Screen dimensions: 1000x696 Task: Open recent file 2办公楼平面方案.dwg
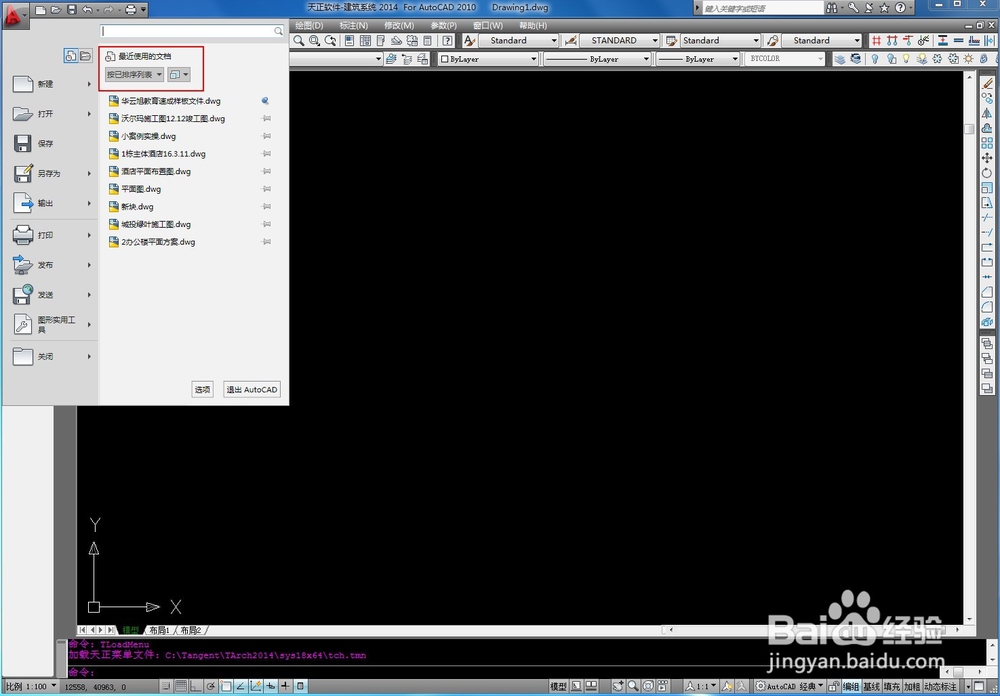click(x=158, y=242)
